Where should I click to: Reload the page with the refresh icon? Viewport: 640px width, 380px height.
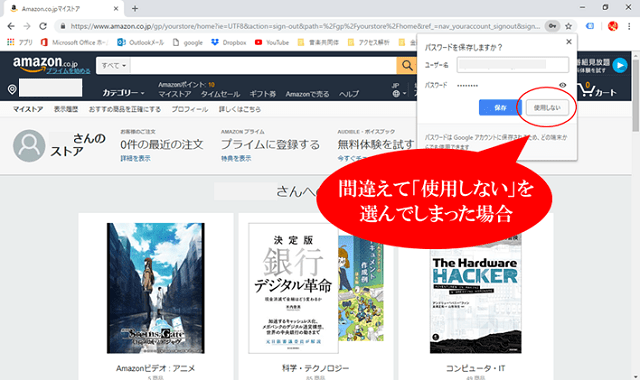(x=43, y=26)
